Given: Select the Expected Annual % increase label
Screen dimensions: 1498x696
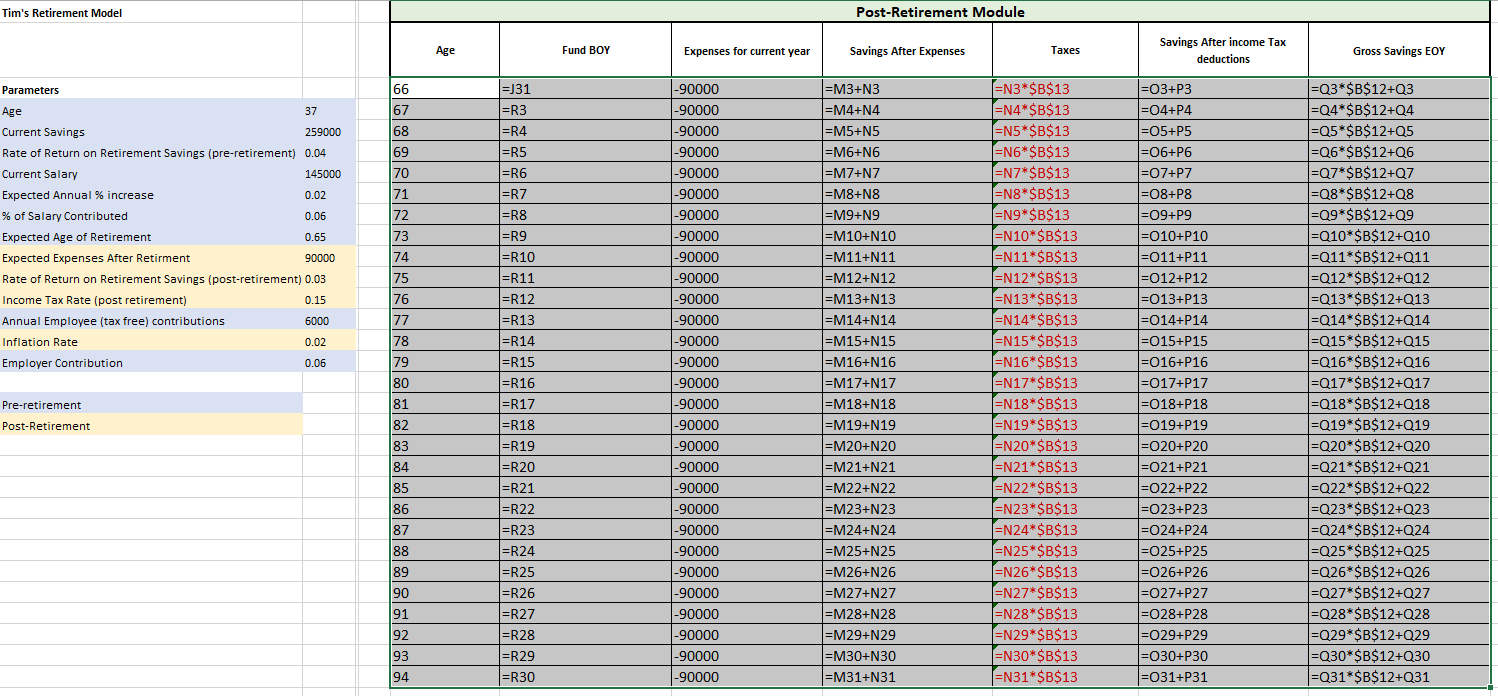Looking at the screenshot, I should (x=151, y=195).
